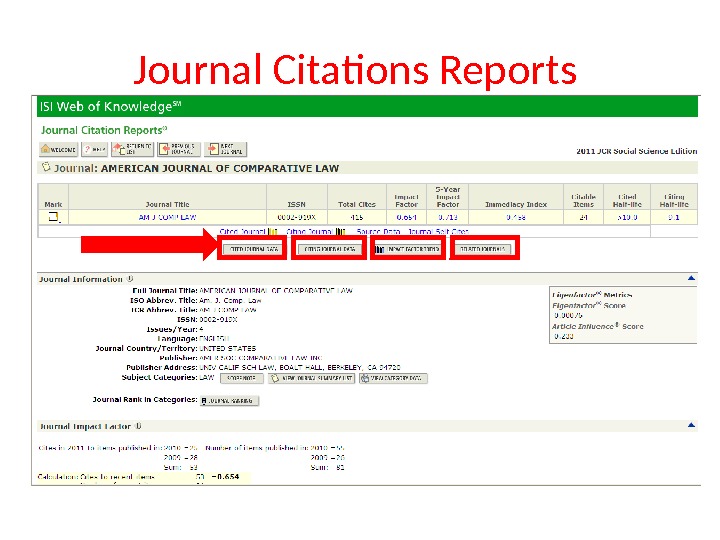This screenshot has width=720, height=540.
Task: Go to Previous Journal button
Action: click(179, 149)
